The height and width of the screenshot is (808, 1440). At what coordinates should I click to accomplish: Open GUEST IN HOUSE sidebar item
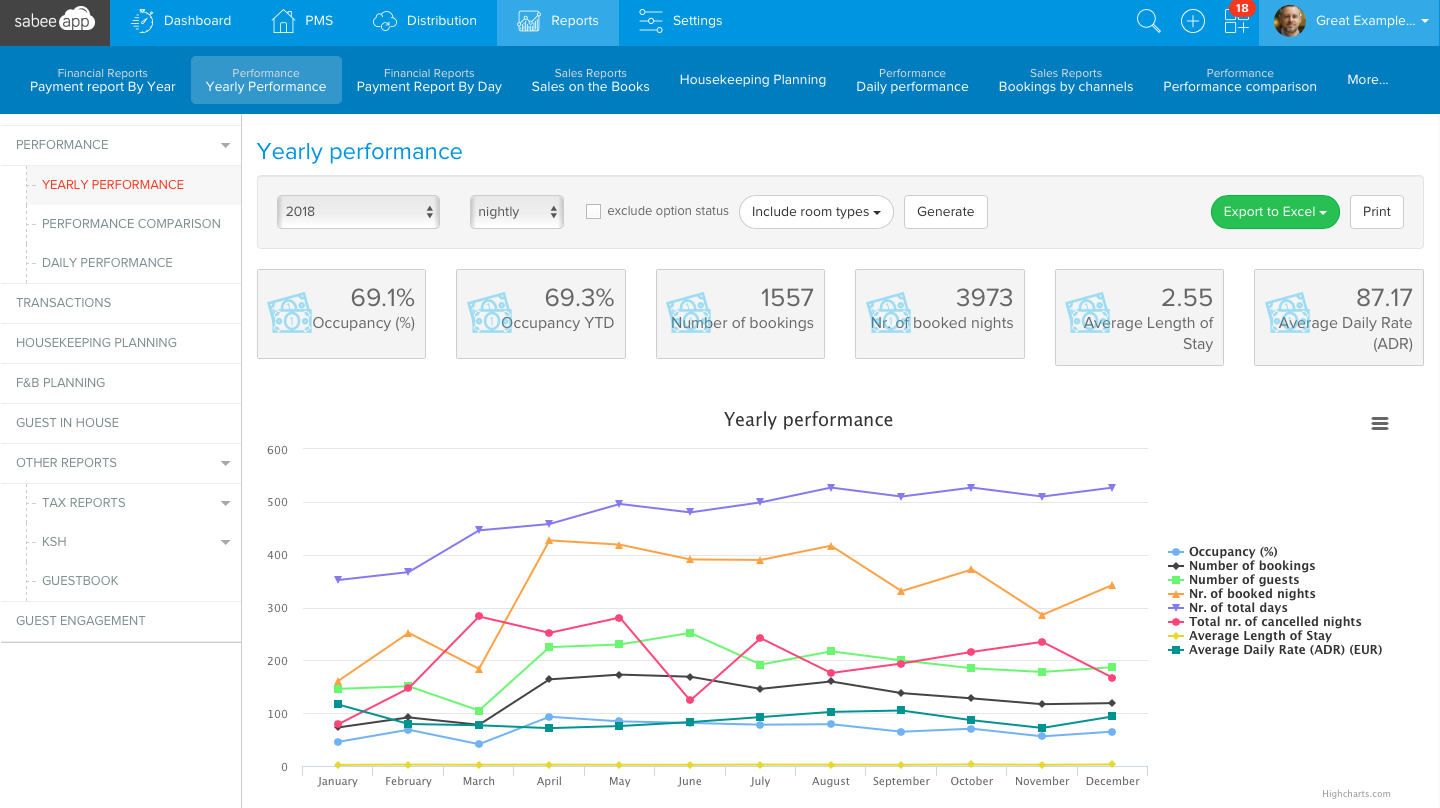point(121,423)
